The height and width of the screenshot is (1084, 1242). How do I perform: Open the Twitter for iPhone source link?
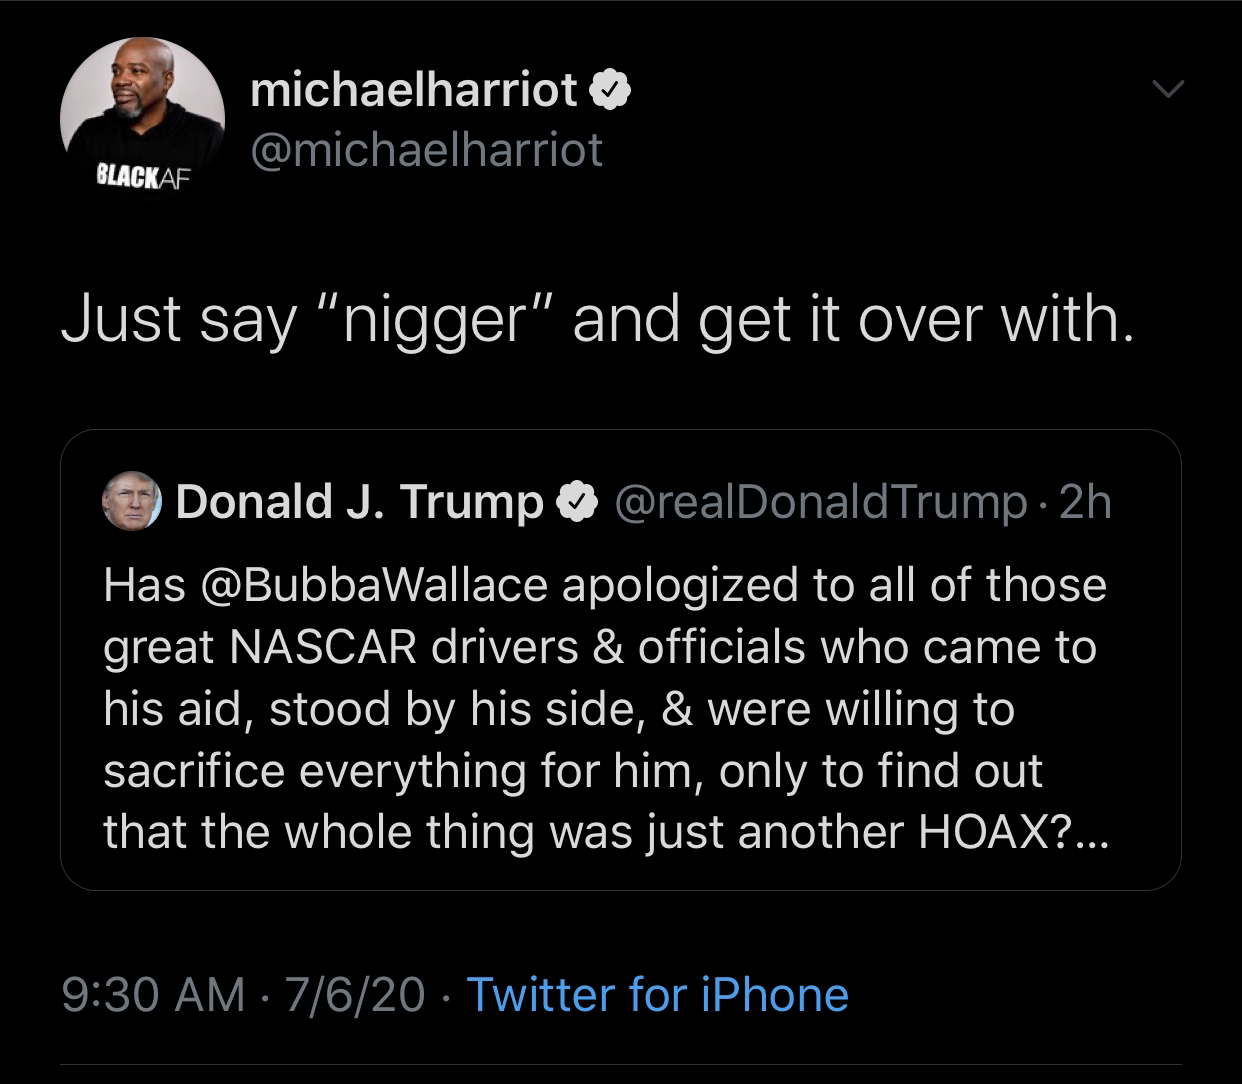(657, 995)
